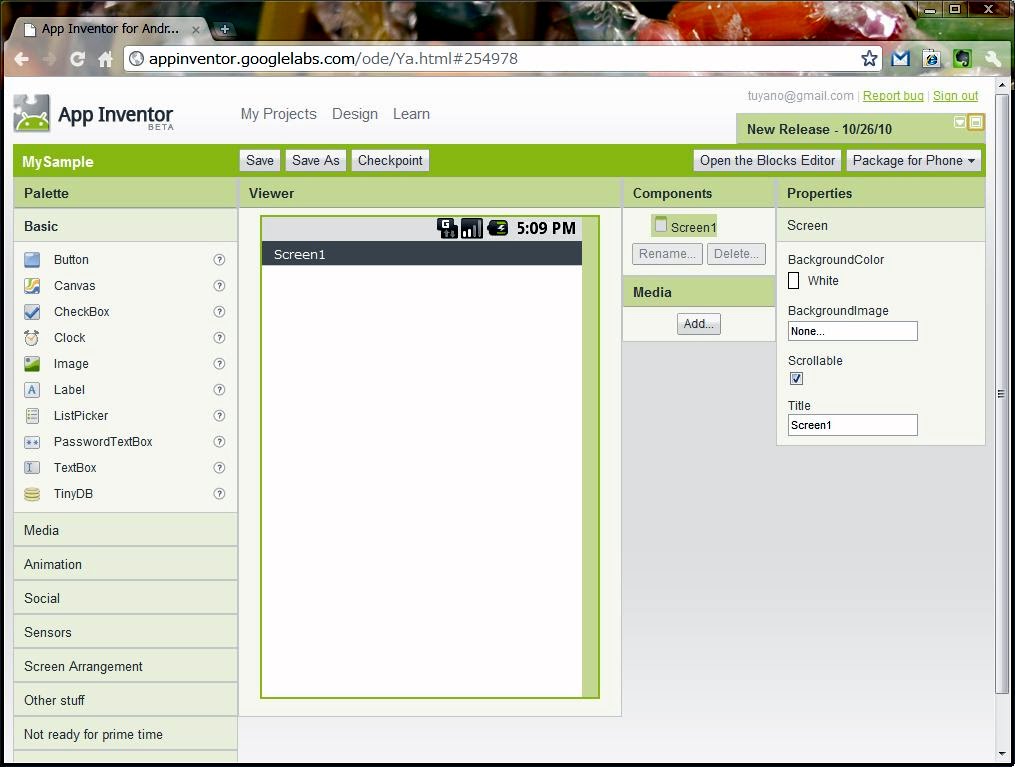Click the Report bug link
1015x767 pixels.
tap(893, 96)
